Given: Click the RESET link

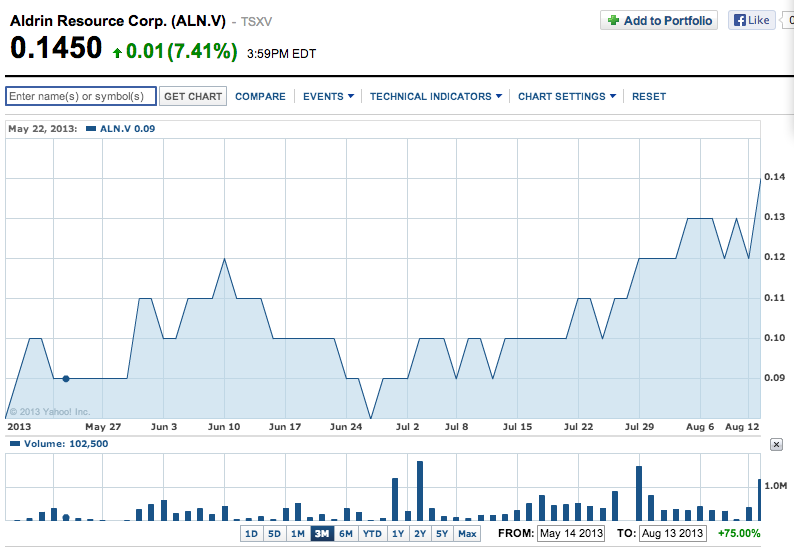Looking at the screenshot, I should click(x=649, y=96).
